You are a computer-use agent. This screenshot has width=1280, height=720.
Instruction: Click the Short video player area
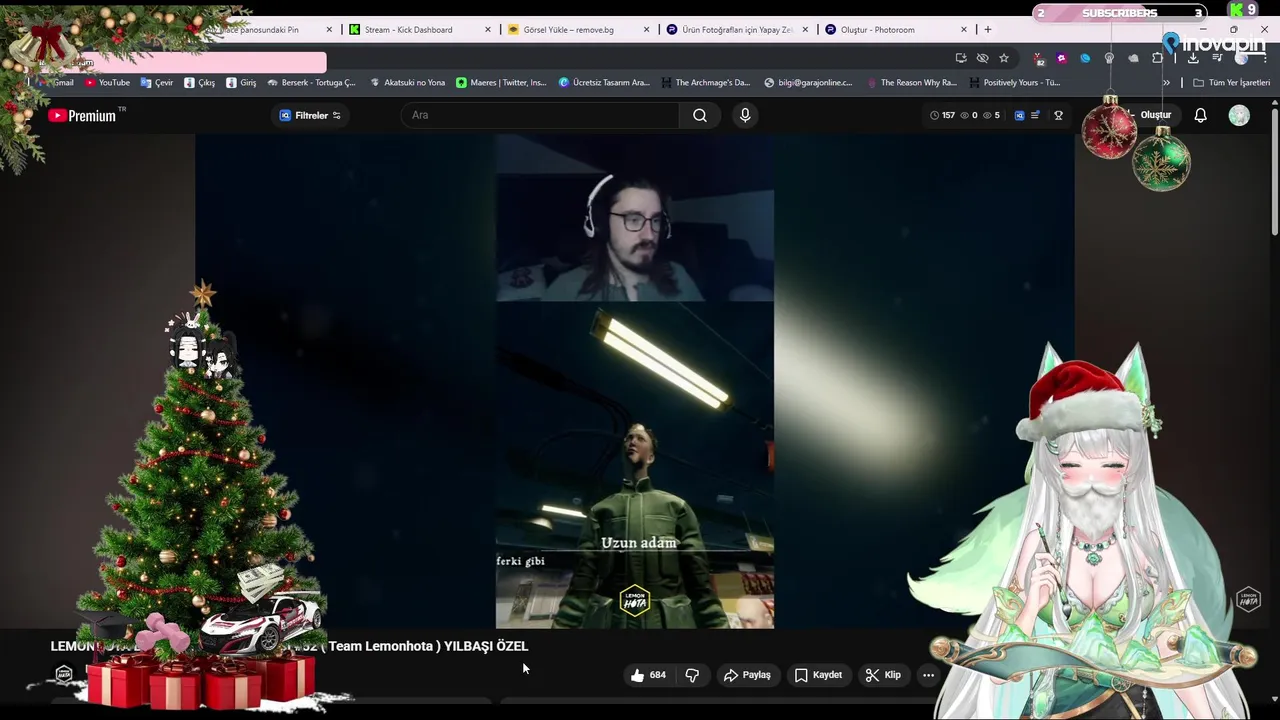[635, 381]
